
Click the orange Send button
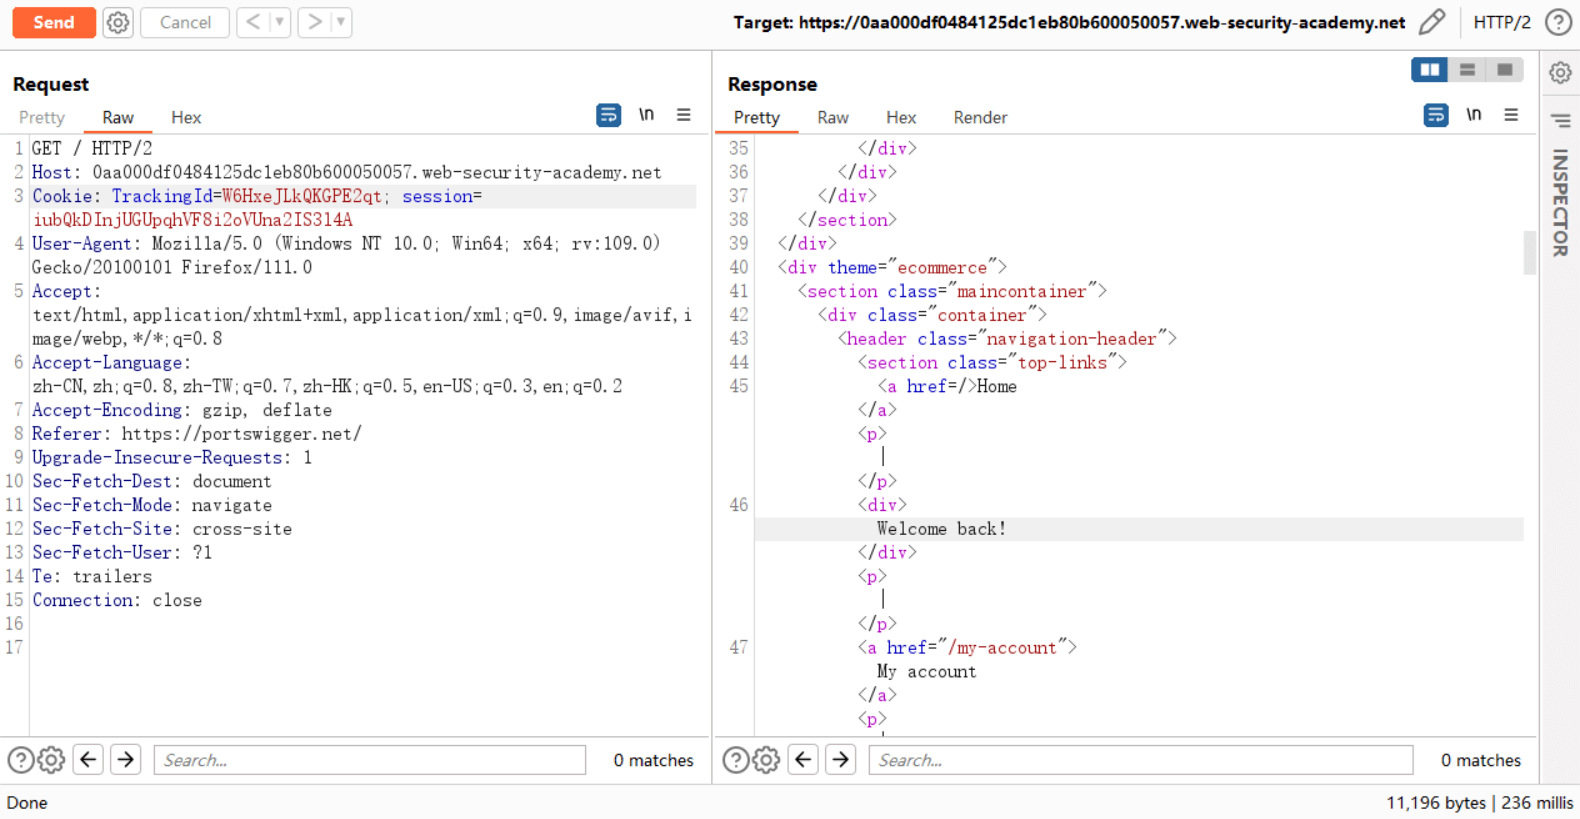point(54,22)
